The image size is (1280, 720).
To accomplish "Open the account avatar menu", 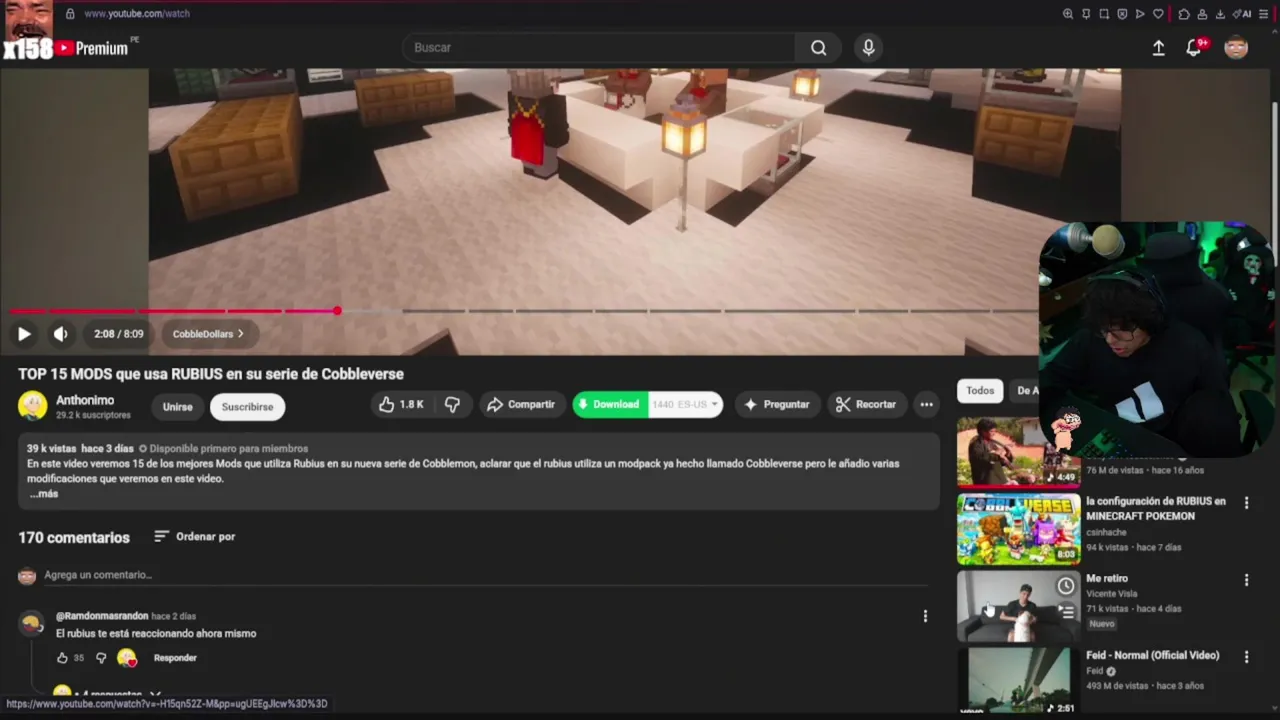I will click(x=1236, y=48).
